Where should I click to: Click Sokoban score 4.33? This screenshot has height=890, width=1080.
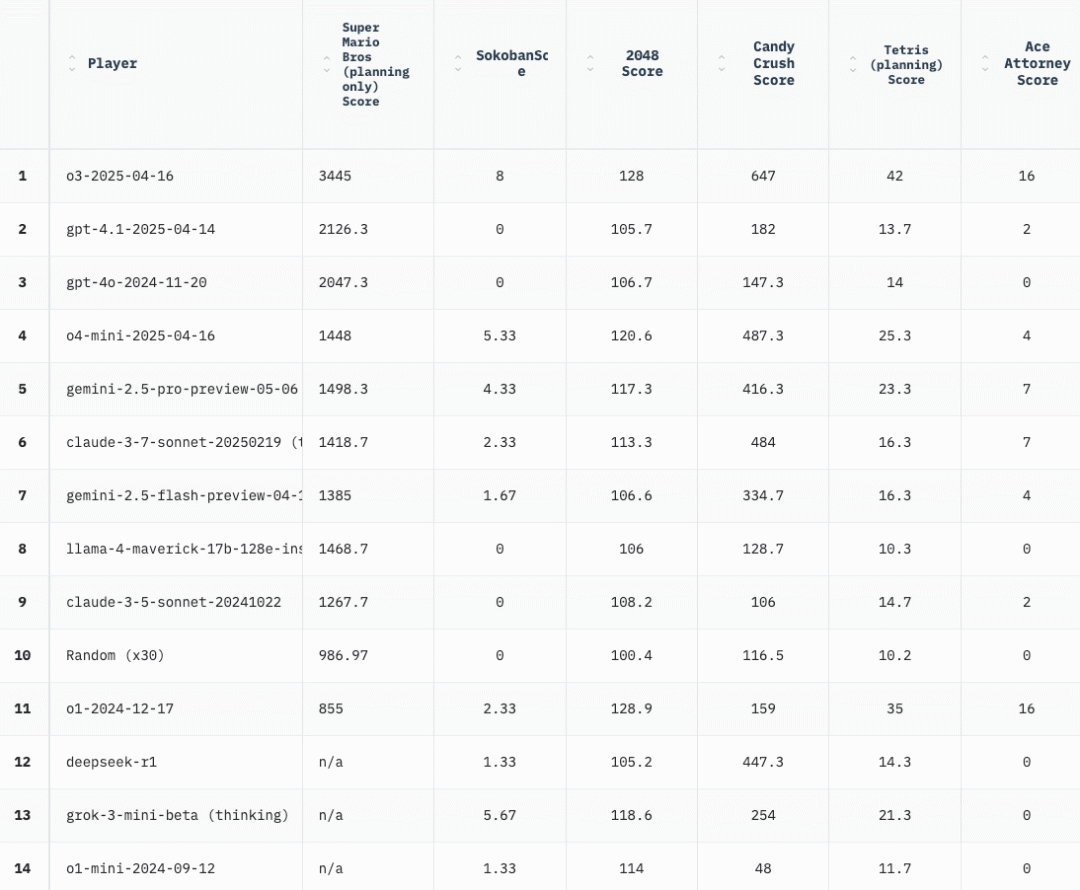(499, 389)
